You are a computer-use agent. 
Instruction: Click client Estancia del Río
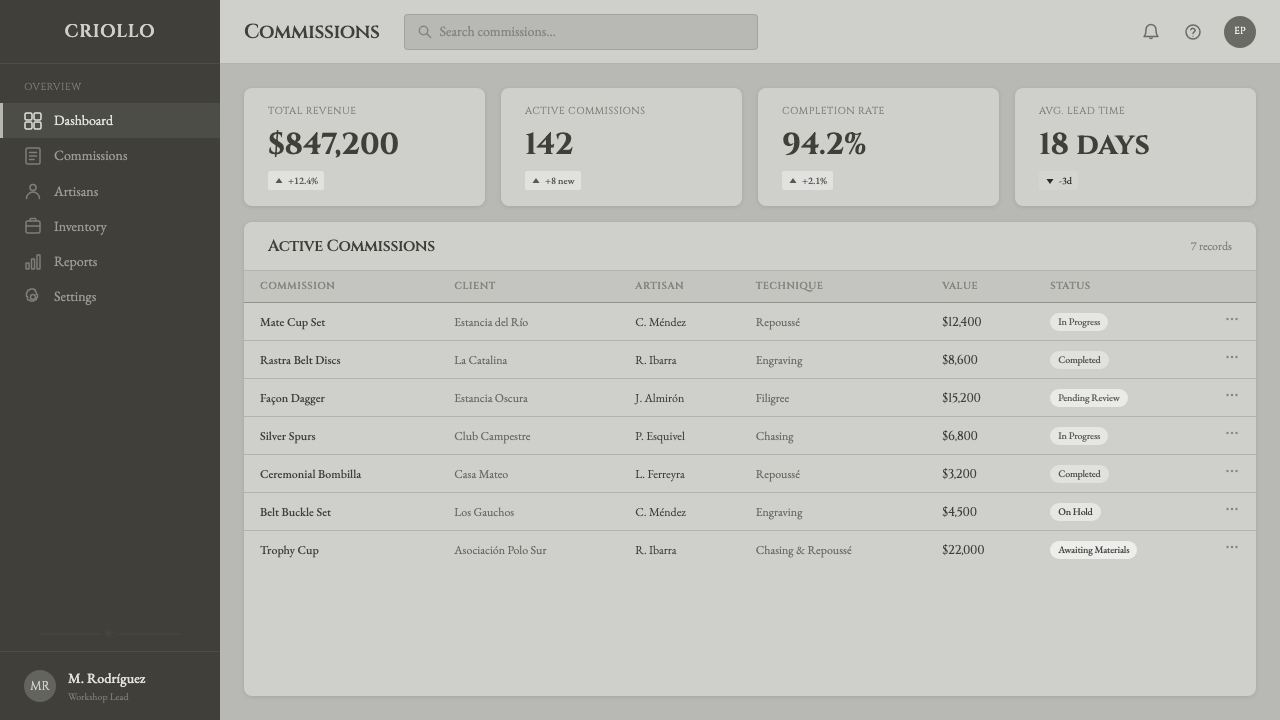pyautogui.click(x=491, y=322)
